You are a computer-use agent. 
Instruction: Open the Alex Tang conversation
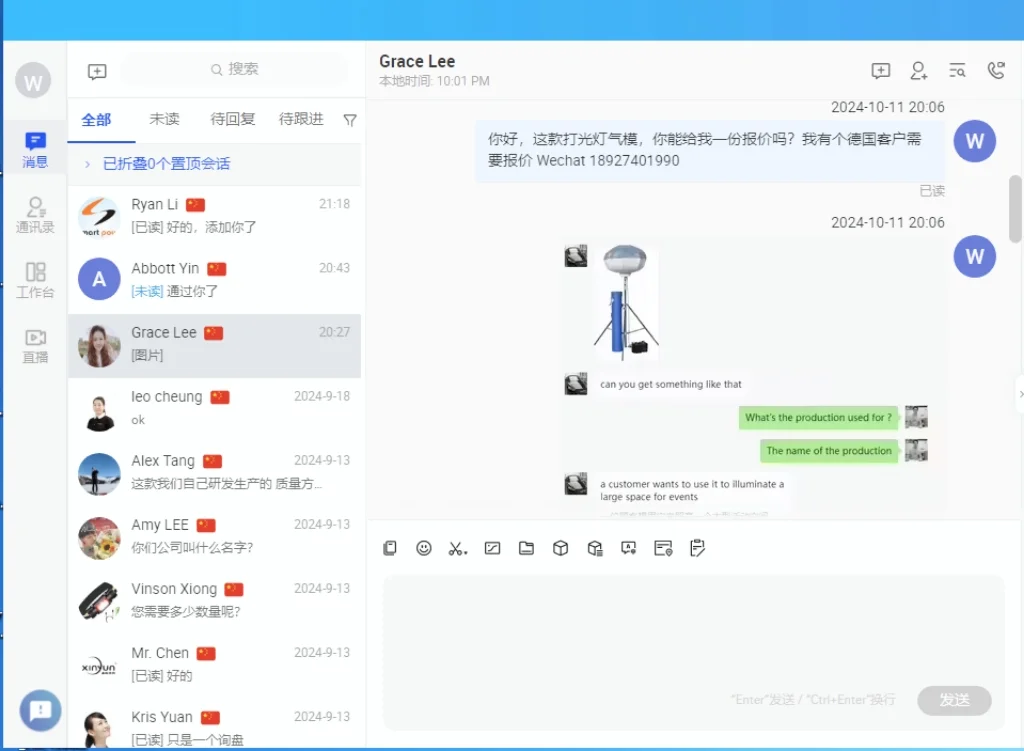(215, 472)
